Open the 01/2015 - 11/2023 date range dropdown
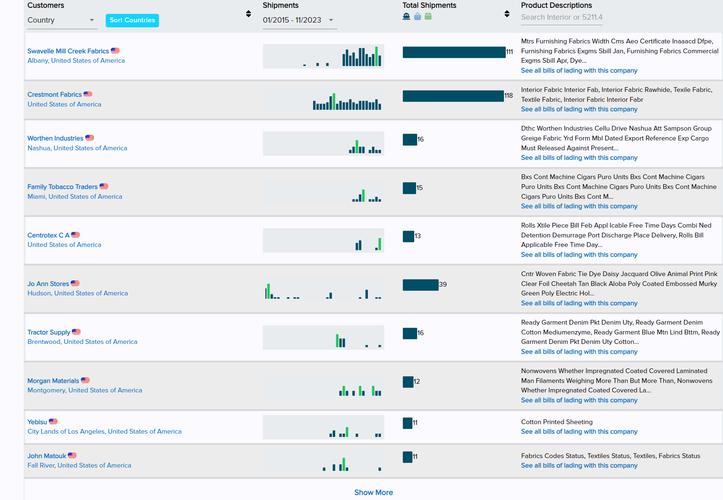The image size is (723, 500). click(x=299, y=20)
